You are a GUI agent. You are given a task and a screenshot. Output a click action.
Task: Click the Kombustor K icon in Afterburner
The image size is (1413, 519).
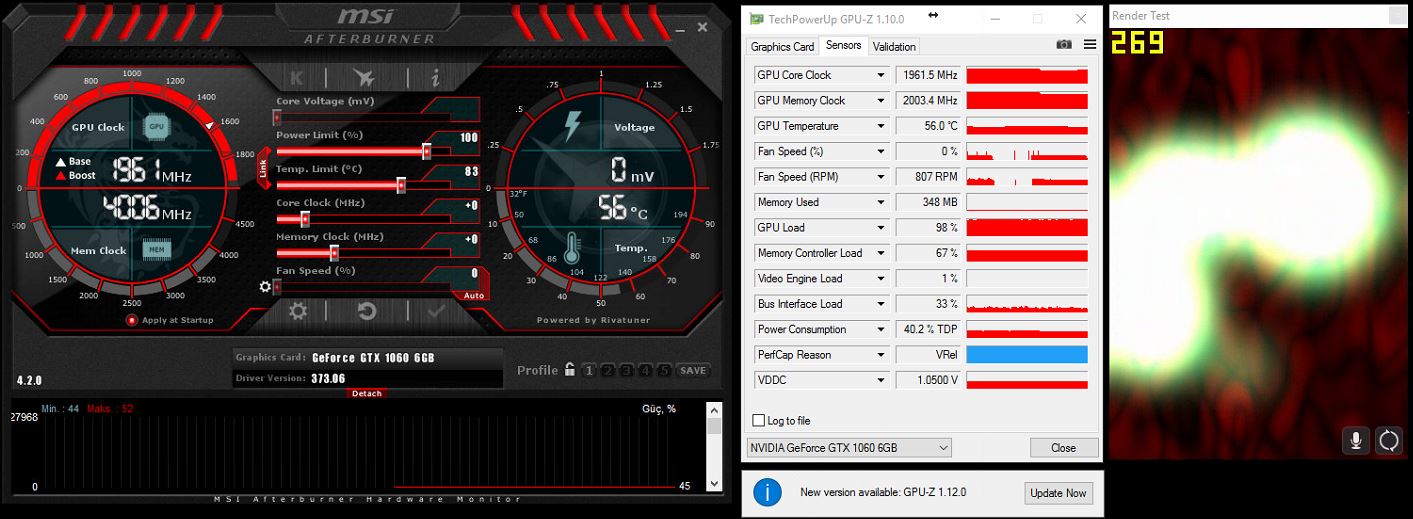(297, 78)
